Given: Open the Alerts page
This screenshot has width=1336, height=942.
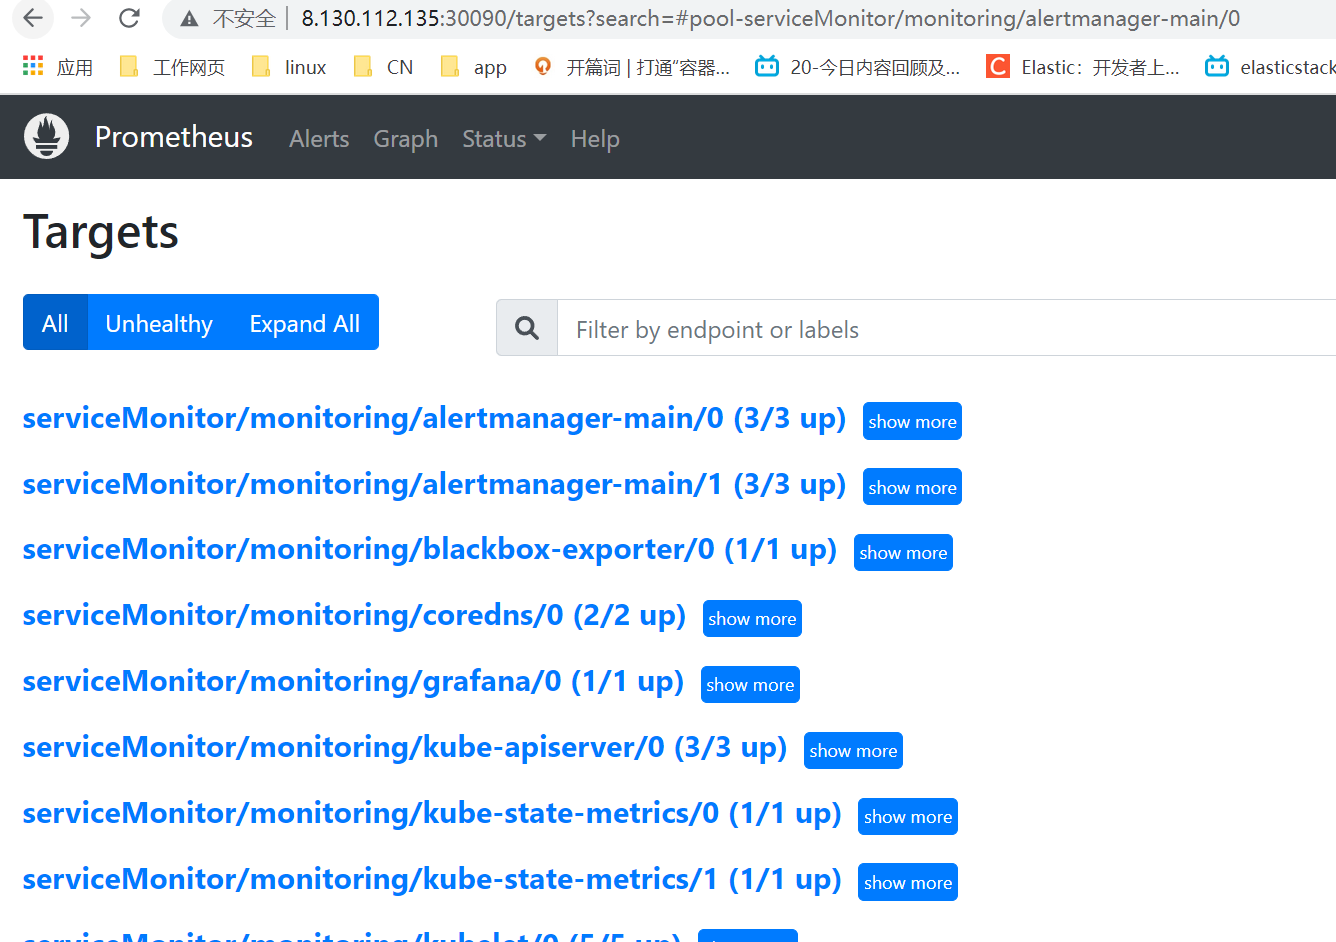Looking at the screenshot, I should pyautogui.click(x=319, y=139).
